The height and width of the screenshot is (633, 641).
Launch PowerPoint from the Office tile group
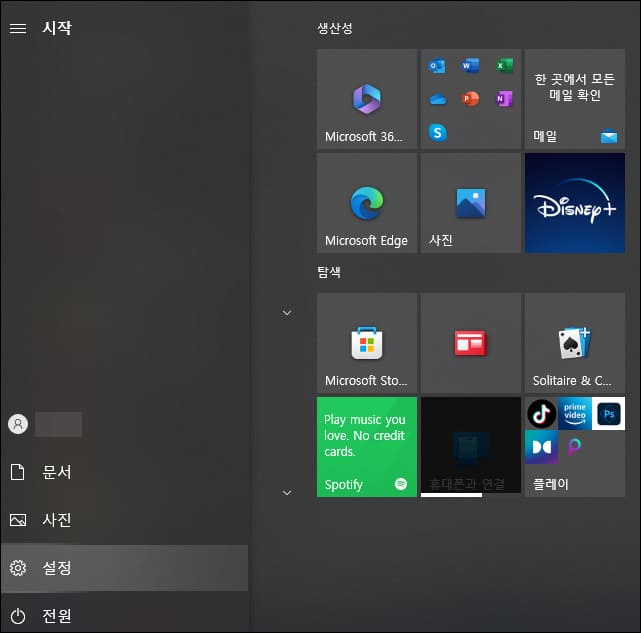pos(470,99)
